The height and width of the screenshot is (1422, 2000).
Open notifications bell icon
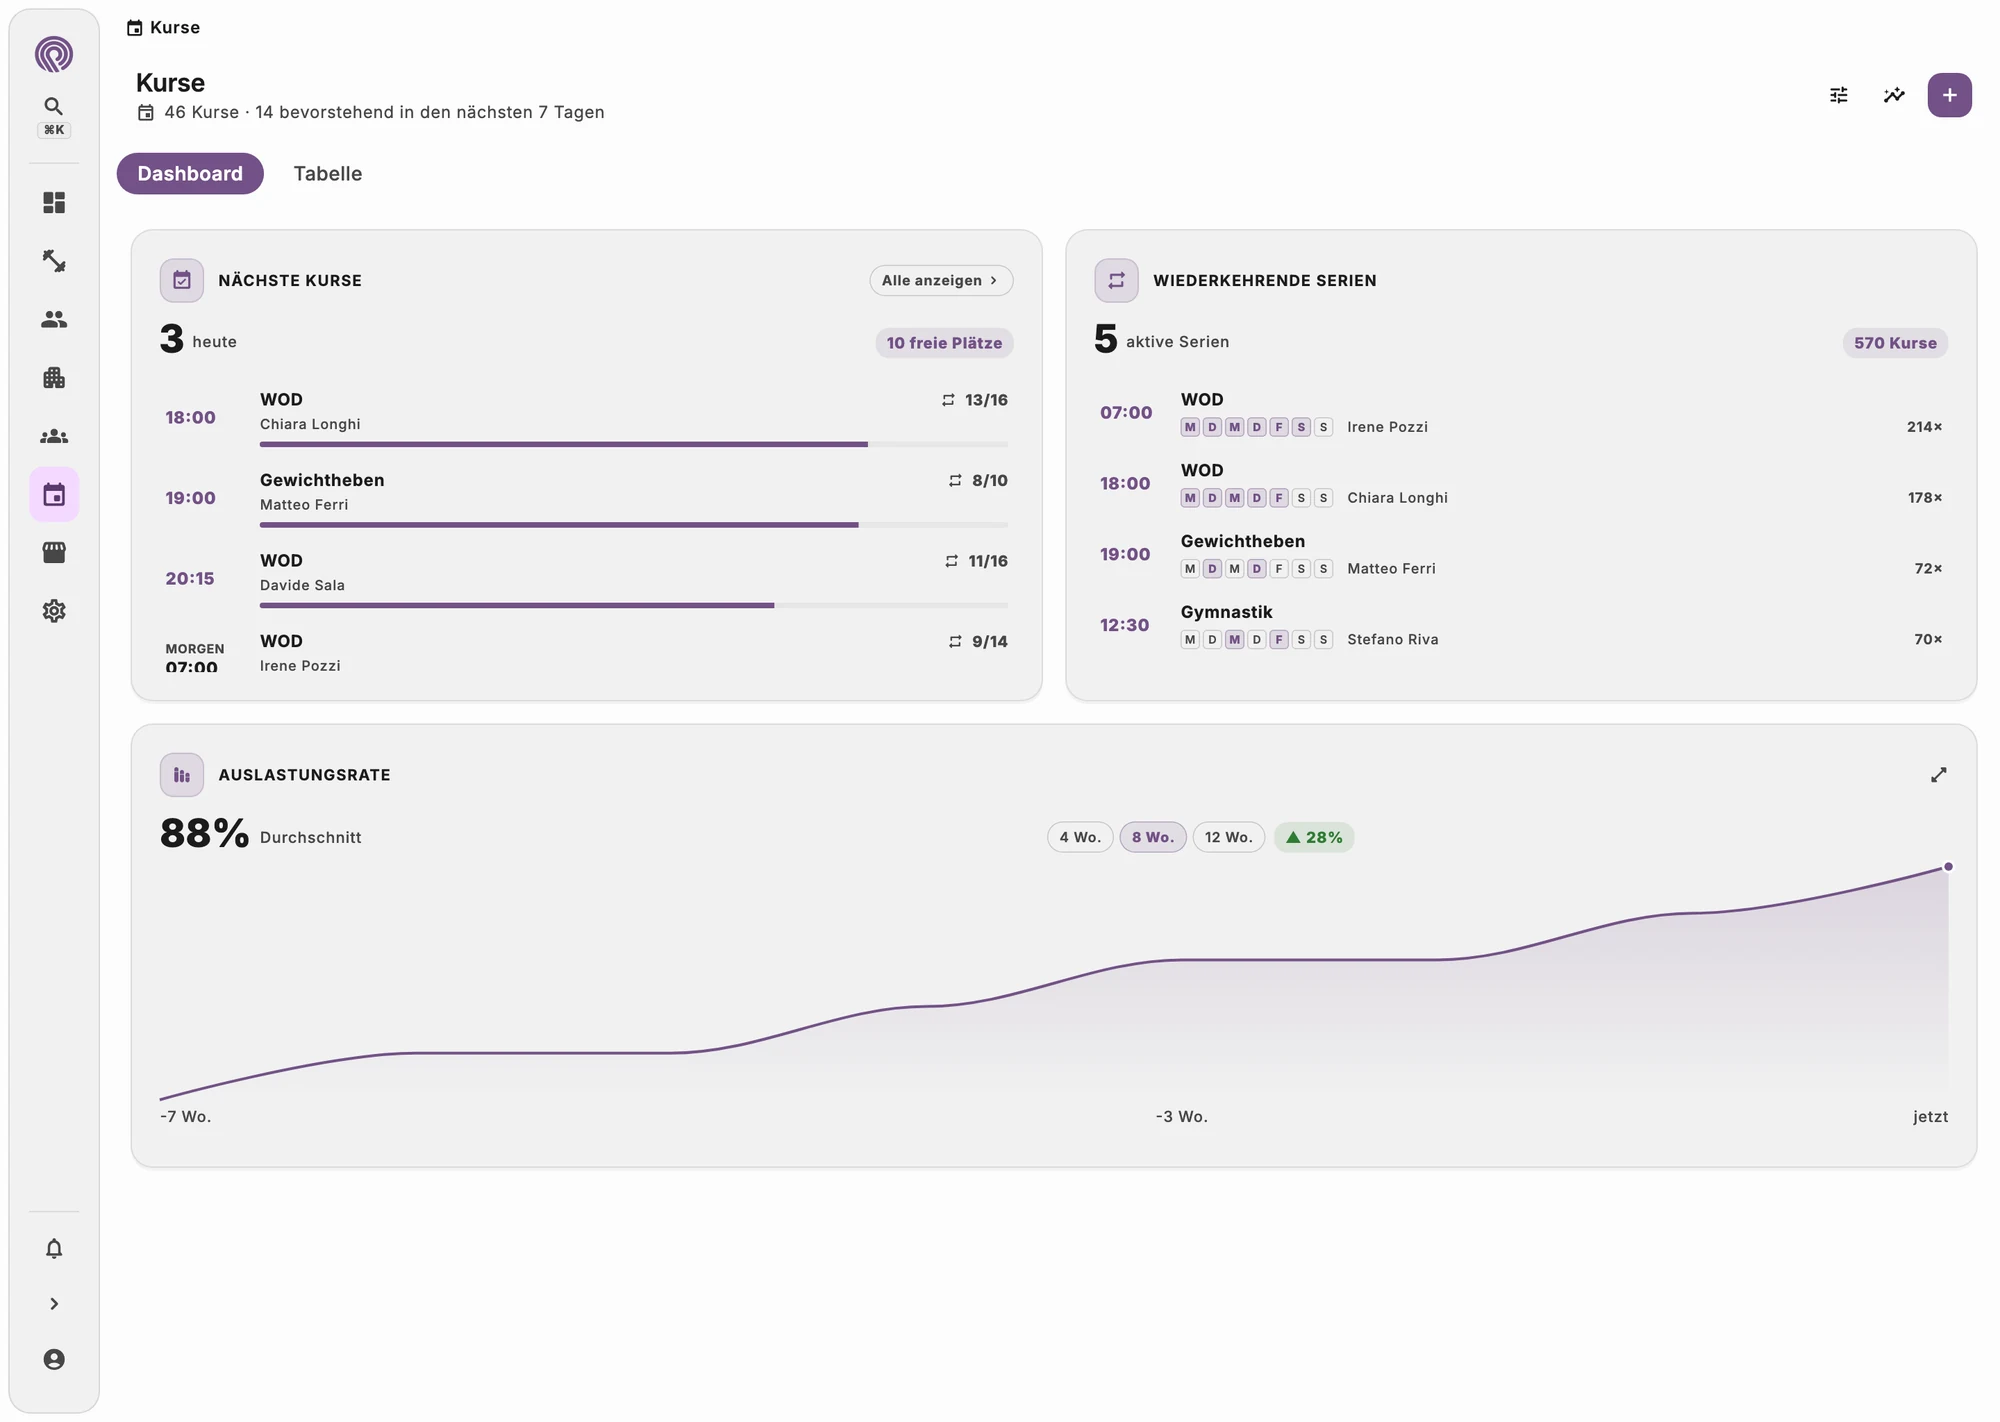(54, 1248)
